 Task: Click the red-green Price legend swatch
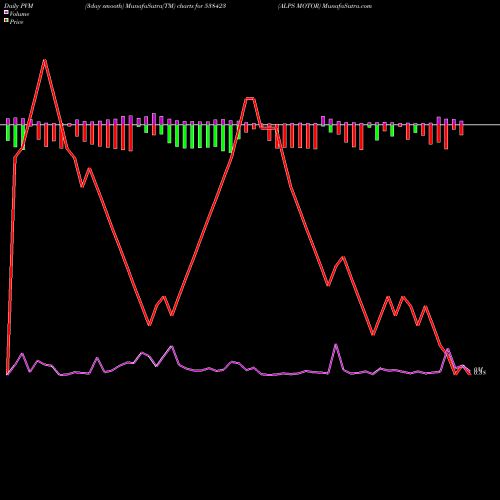(x=6, y=21)
